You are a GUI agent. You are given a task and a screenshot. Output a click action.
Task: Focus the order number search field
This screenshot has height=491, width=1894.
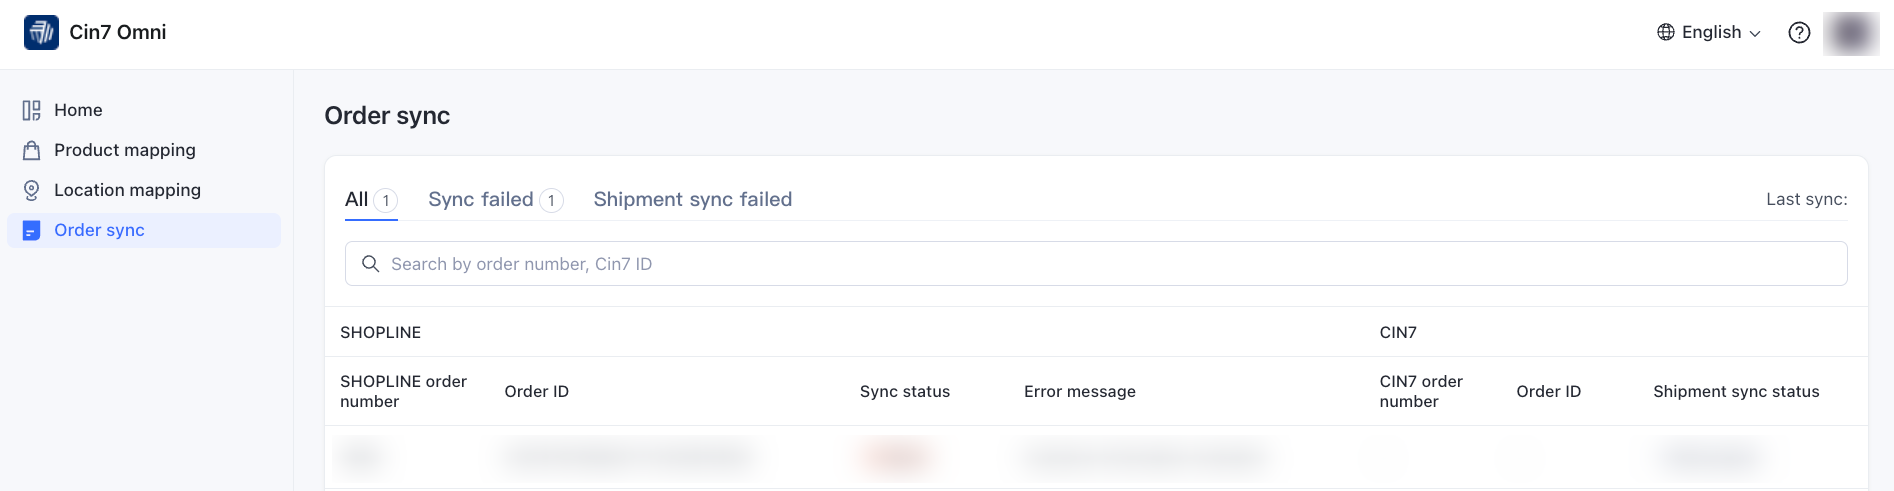1100,264
